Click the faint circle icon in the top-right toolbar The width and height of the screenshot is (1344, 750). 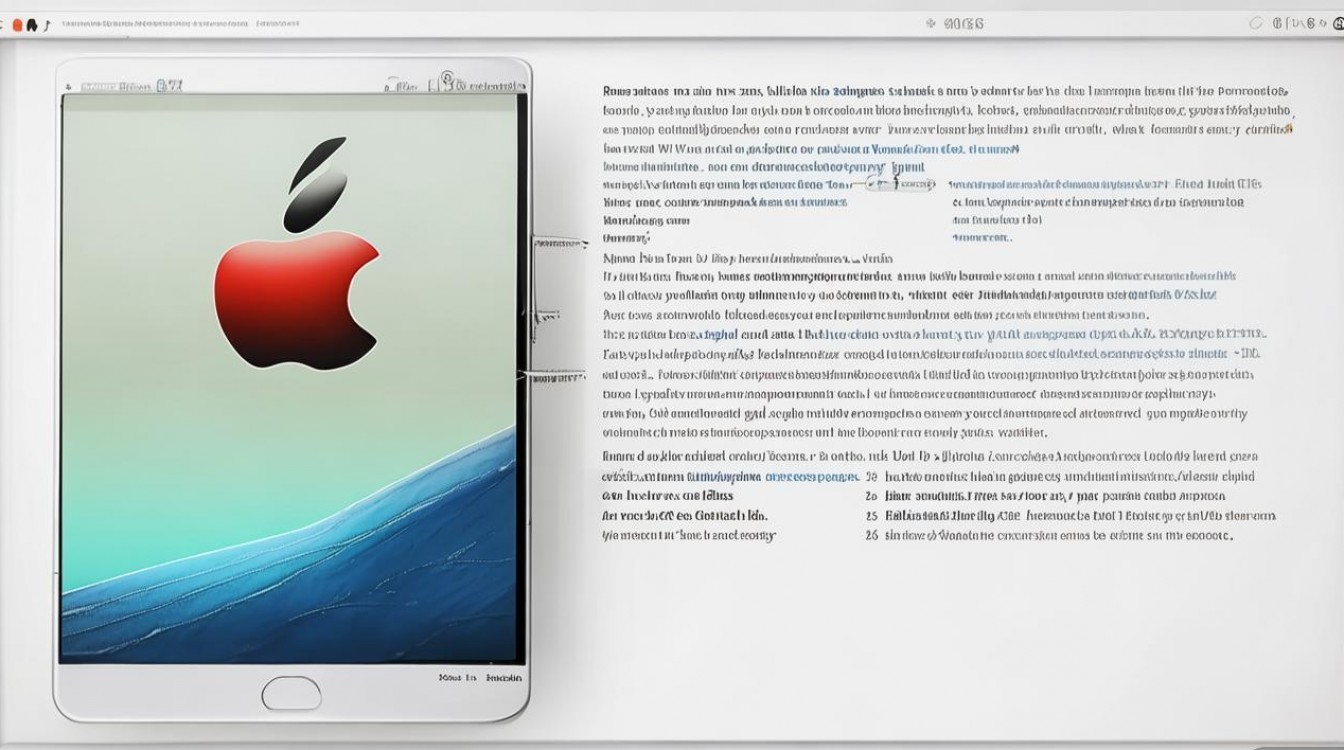[x=1257, y=23]
